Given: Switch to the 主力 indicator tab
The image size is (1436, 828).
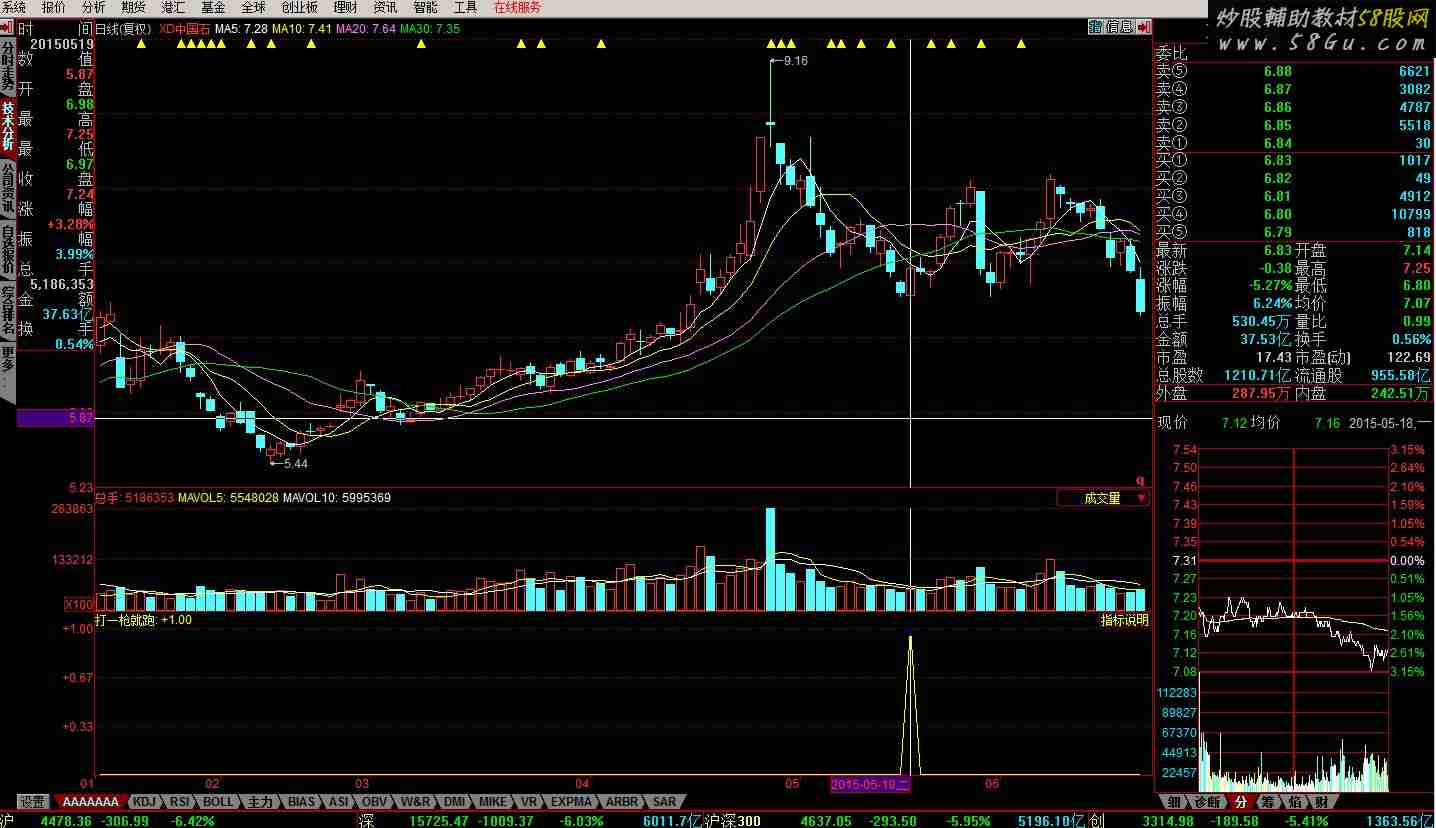Looking at the screenshot, I should (x=259, y=801).
